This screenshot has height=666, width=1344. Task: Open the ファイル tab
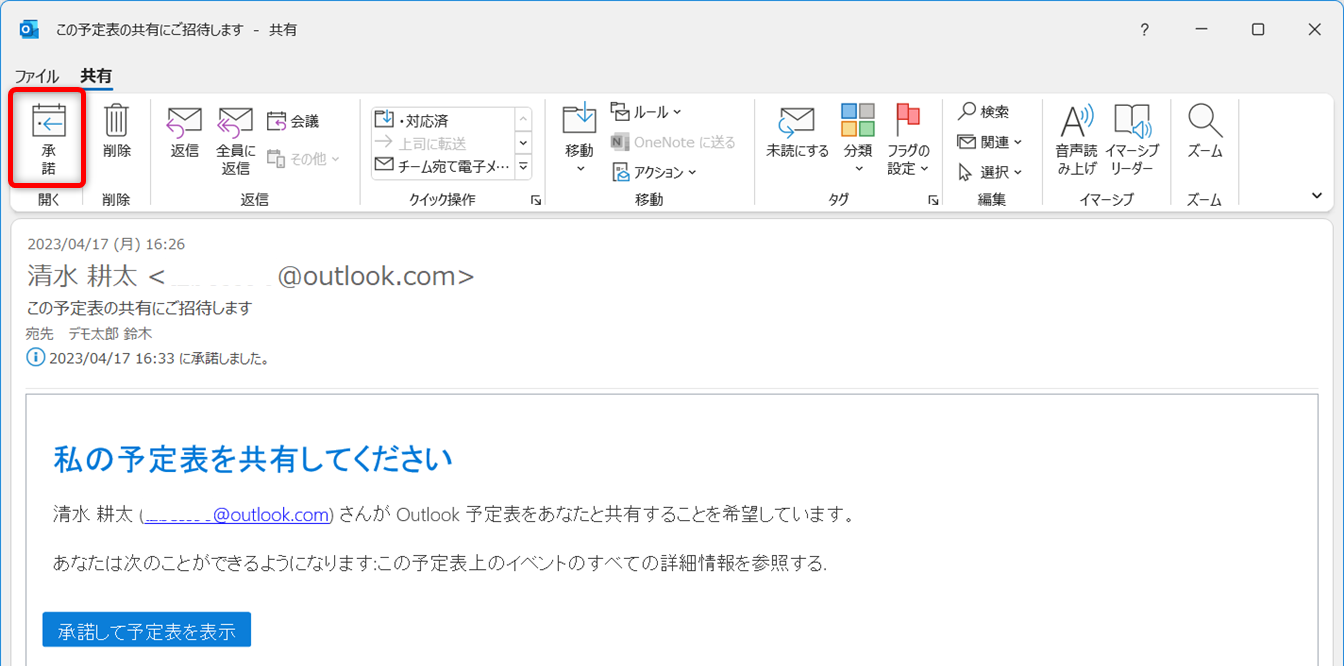(37, 76)
